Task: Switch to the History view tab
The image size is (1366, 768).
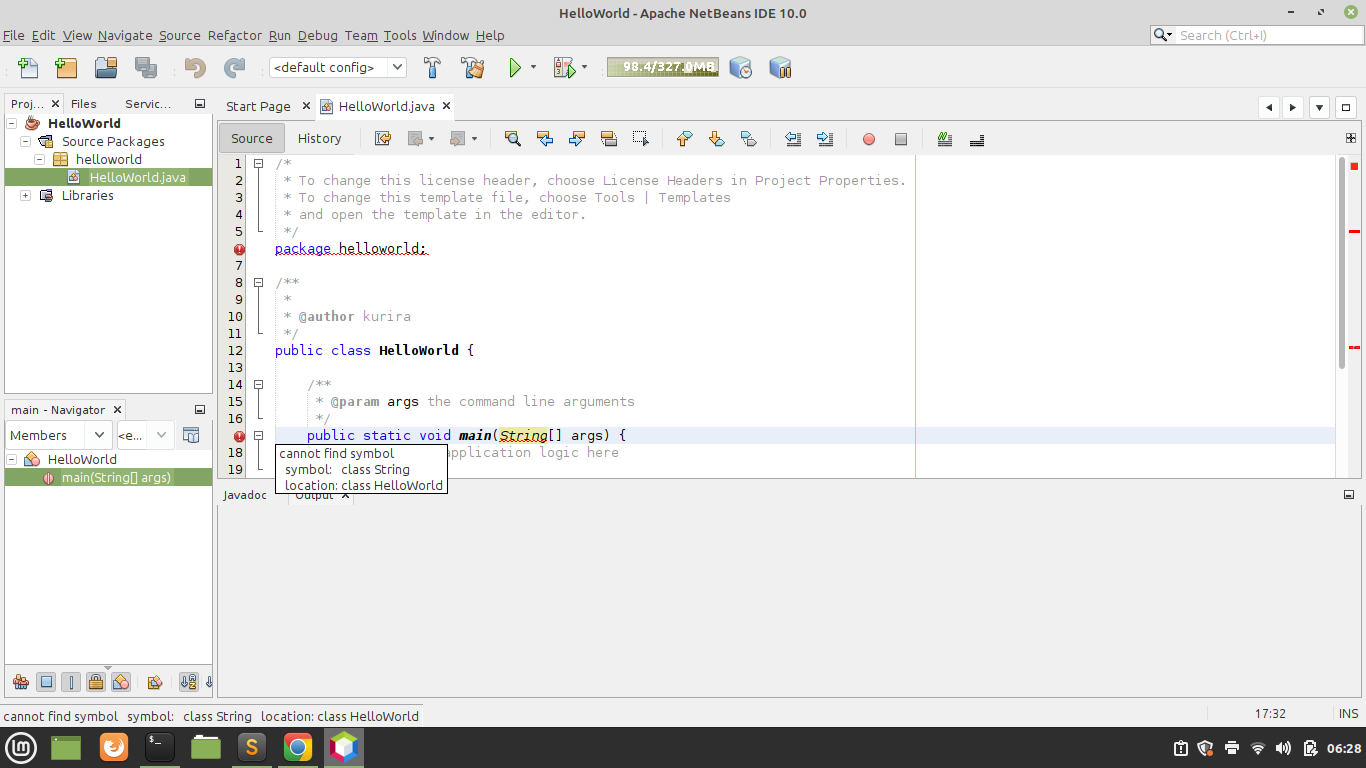Action: tap(320, 139)
